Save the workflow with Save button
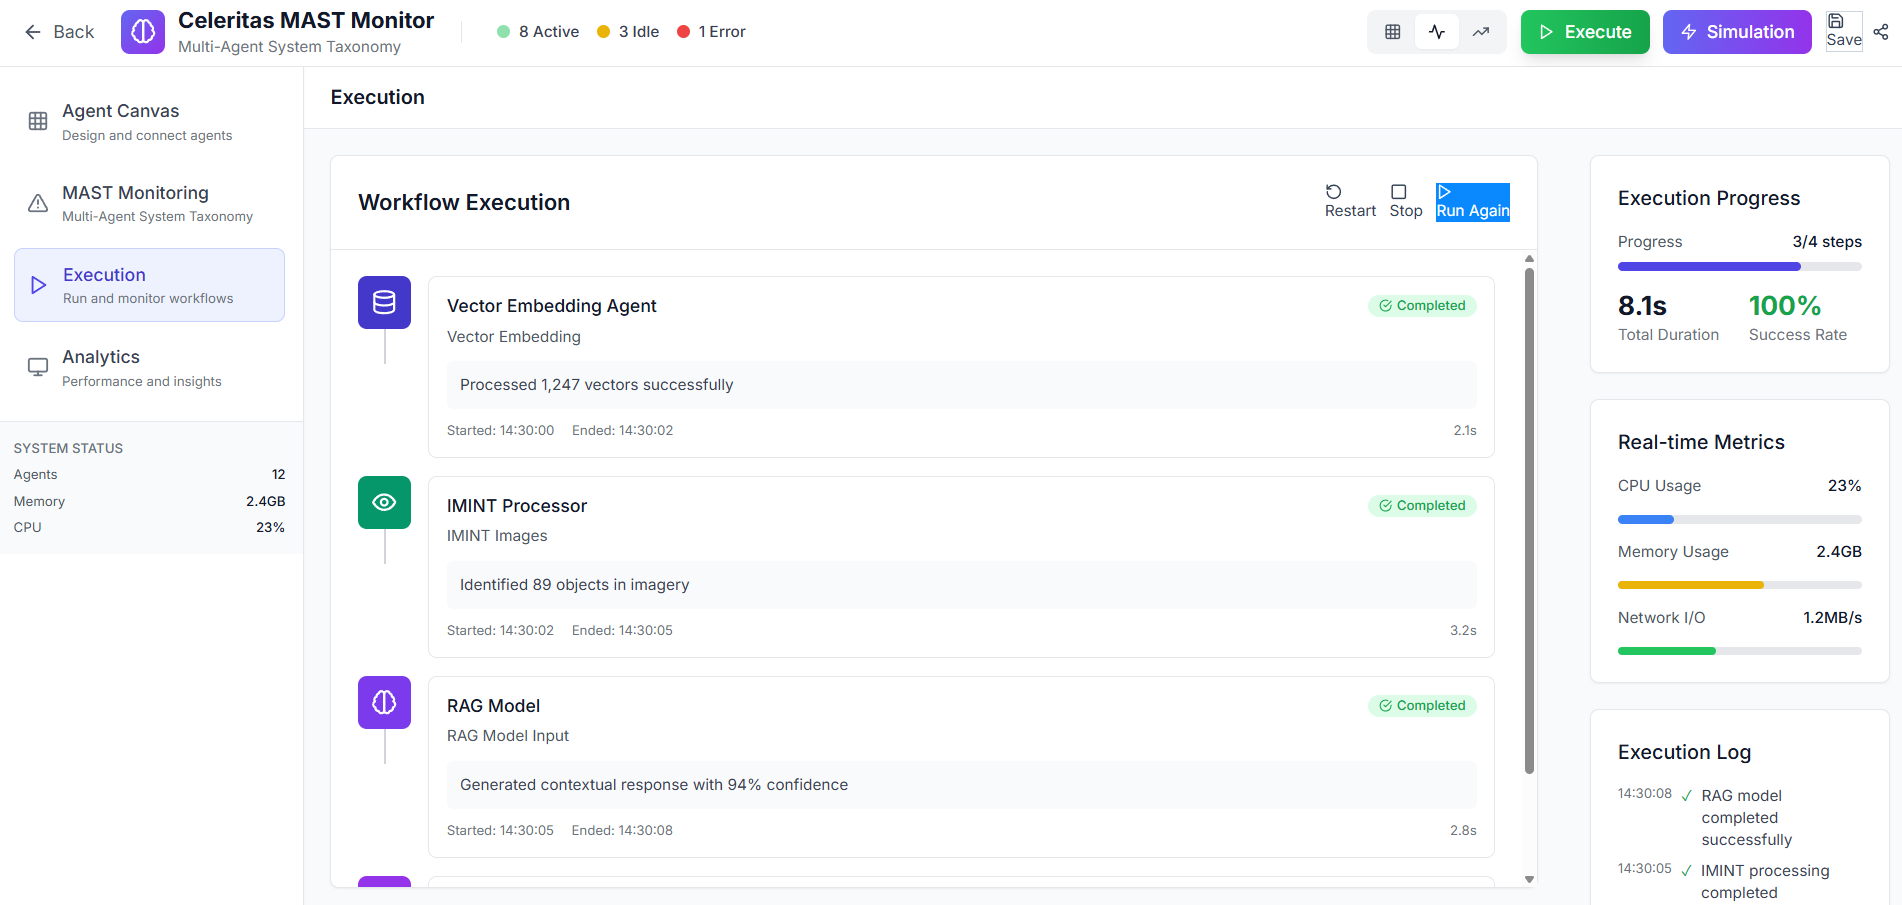This screenshot has width=1902, height=905. point(1844,31)
